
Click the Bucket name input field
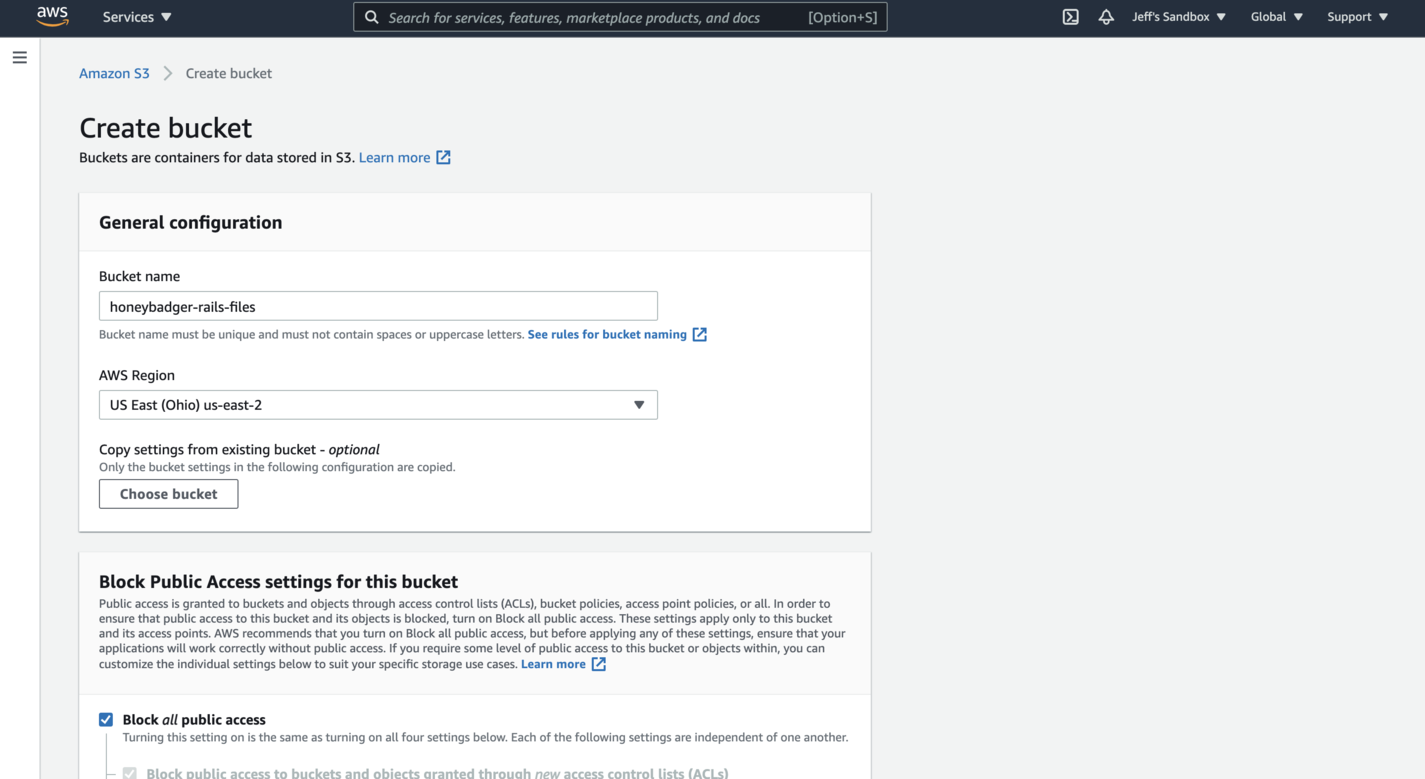pos(378,306)
